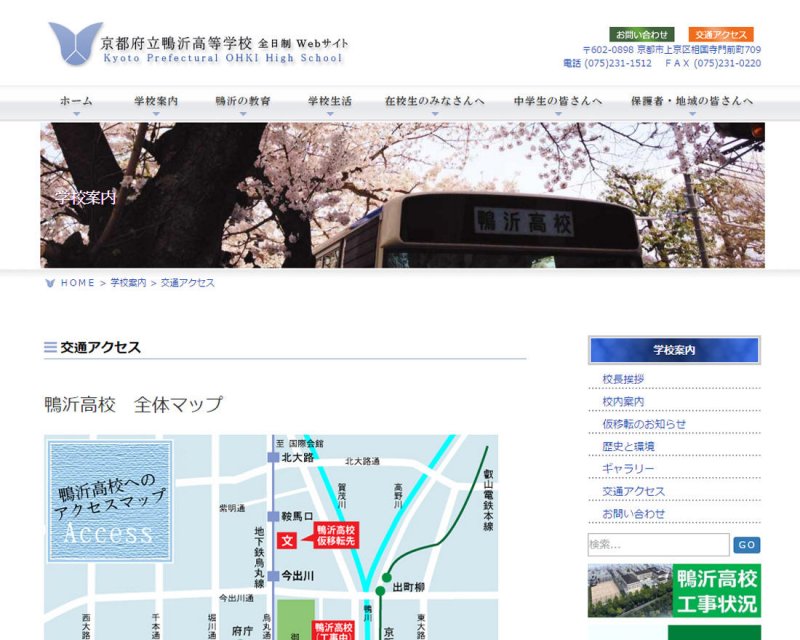
Task: Click the school butterfly logo icon
Action: pos(75,44)
